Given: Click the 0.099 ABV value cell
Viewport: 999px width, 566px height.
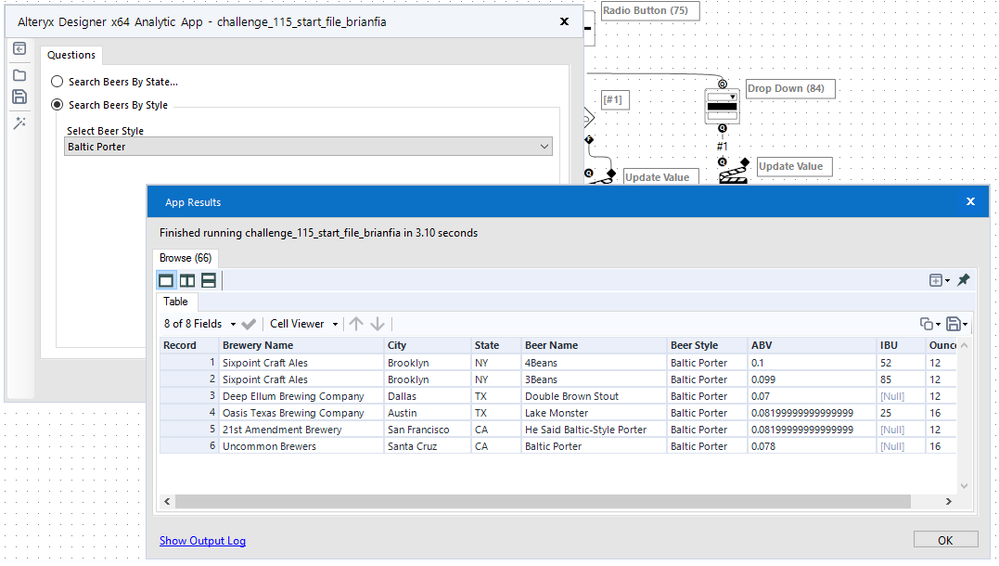Looking at the screenshot, I should click(812, 379).
